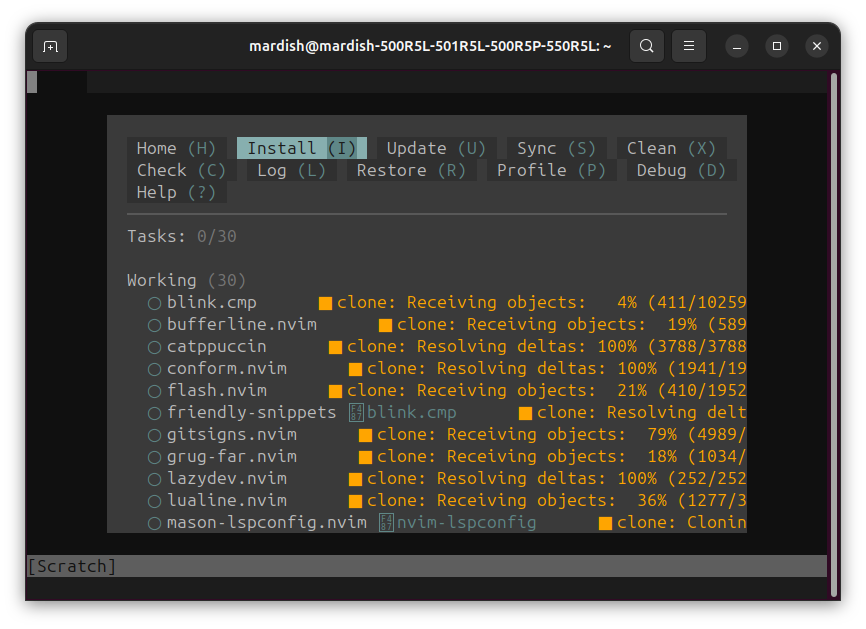Image resolution: width=866 pixels, height=629 pixels.
Task: Click the Working (30) section header
Action: (187, 281)
